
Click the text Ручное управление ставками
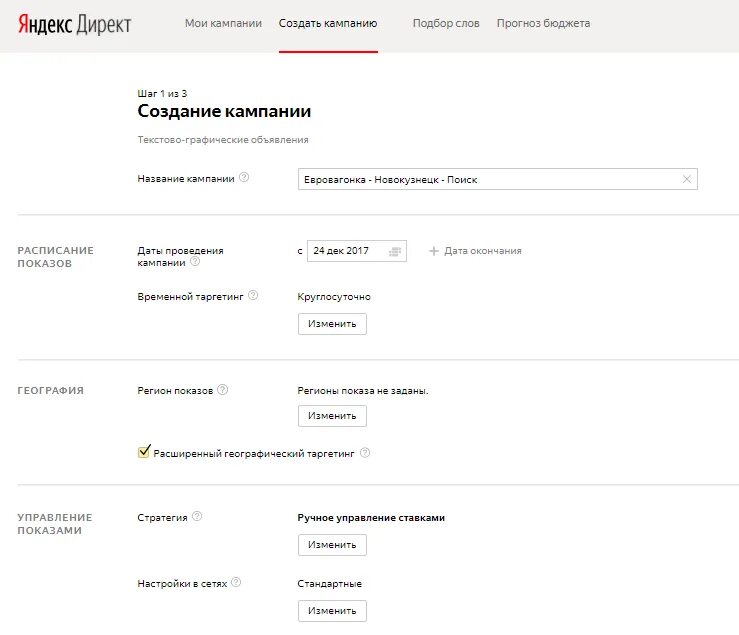(x=371, y=518)
